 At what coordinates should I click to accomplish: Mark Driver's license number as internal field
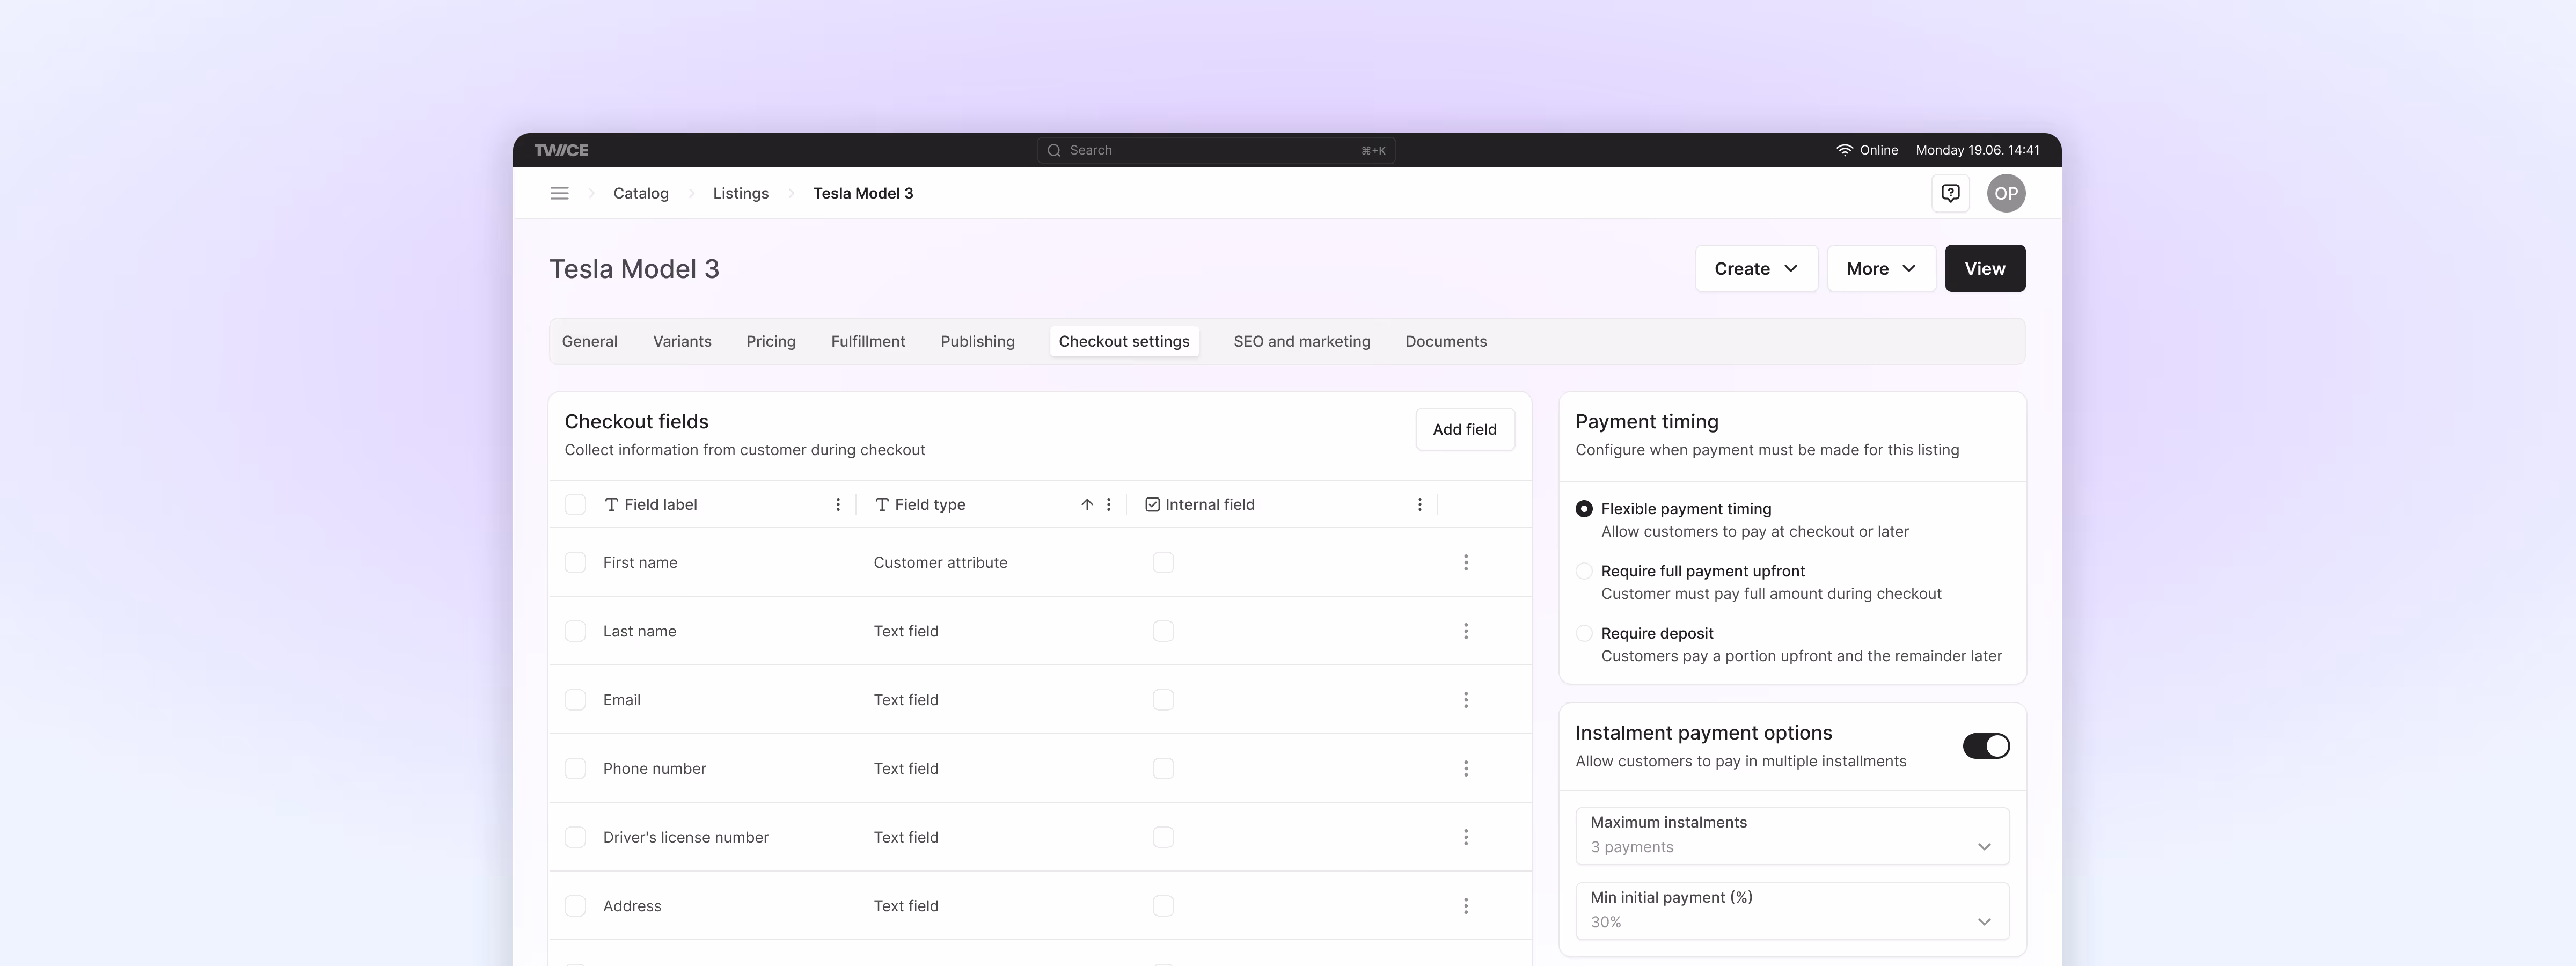(1163, 837)
